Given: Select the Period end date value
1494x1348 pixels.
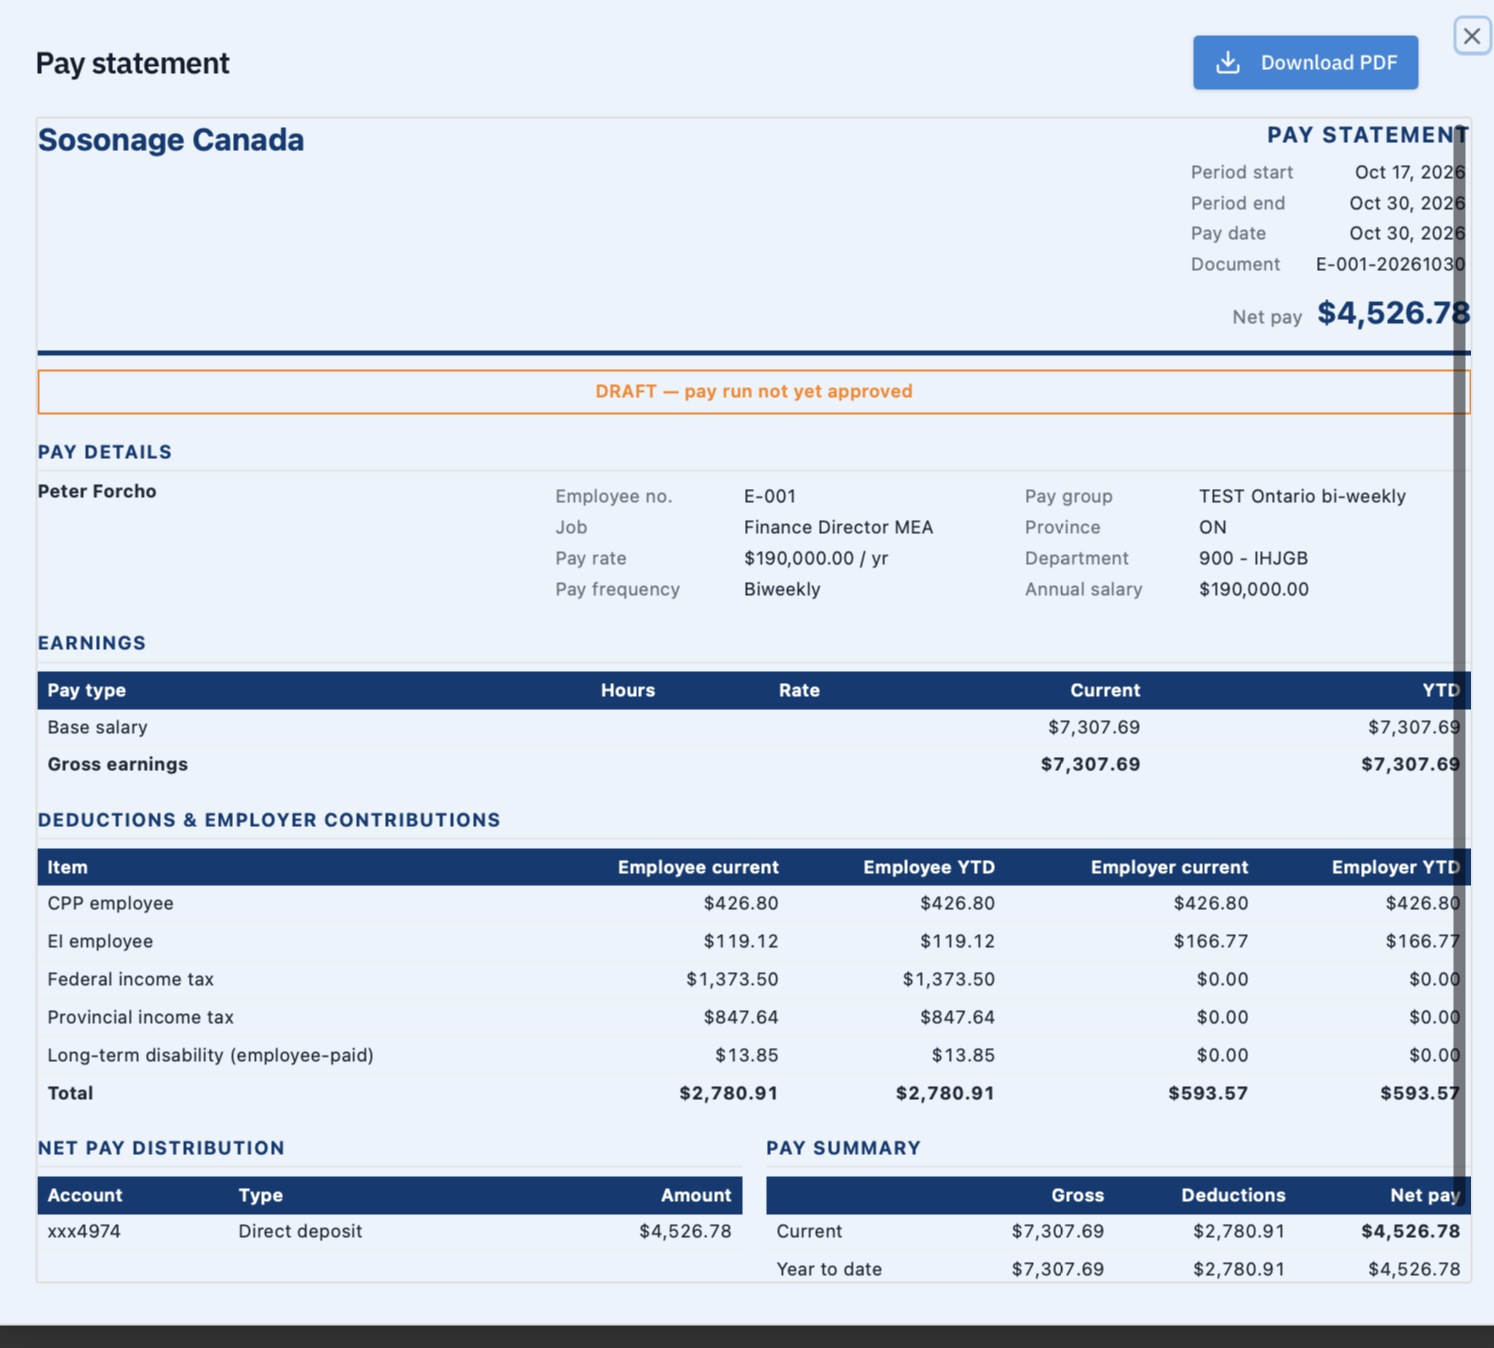Looking at the screenshot, I should (x=1407, y=203).
